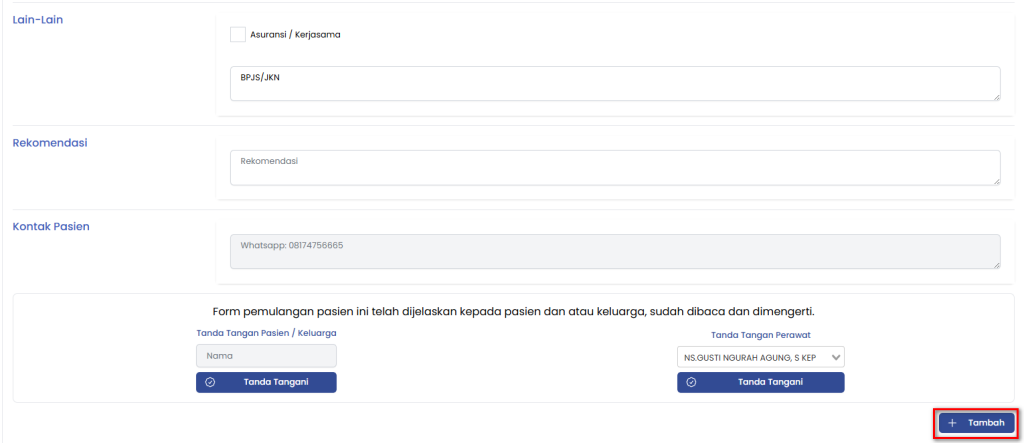
Task: Click the Tambah button
Action: pyautogui.click(x=976, y=423)
